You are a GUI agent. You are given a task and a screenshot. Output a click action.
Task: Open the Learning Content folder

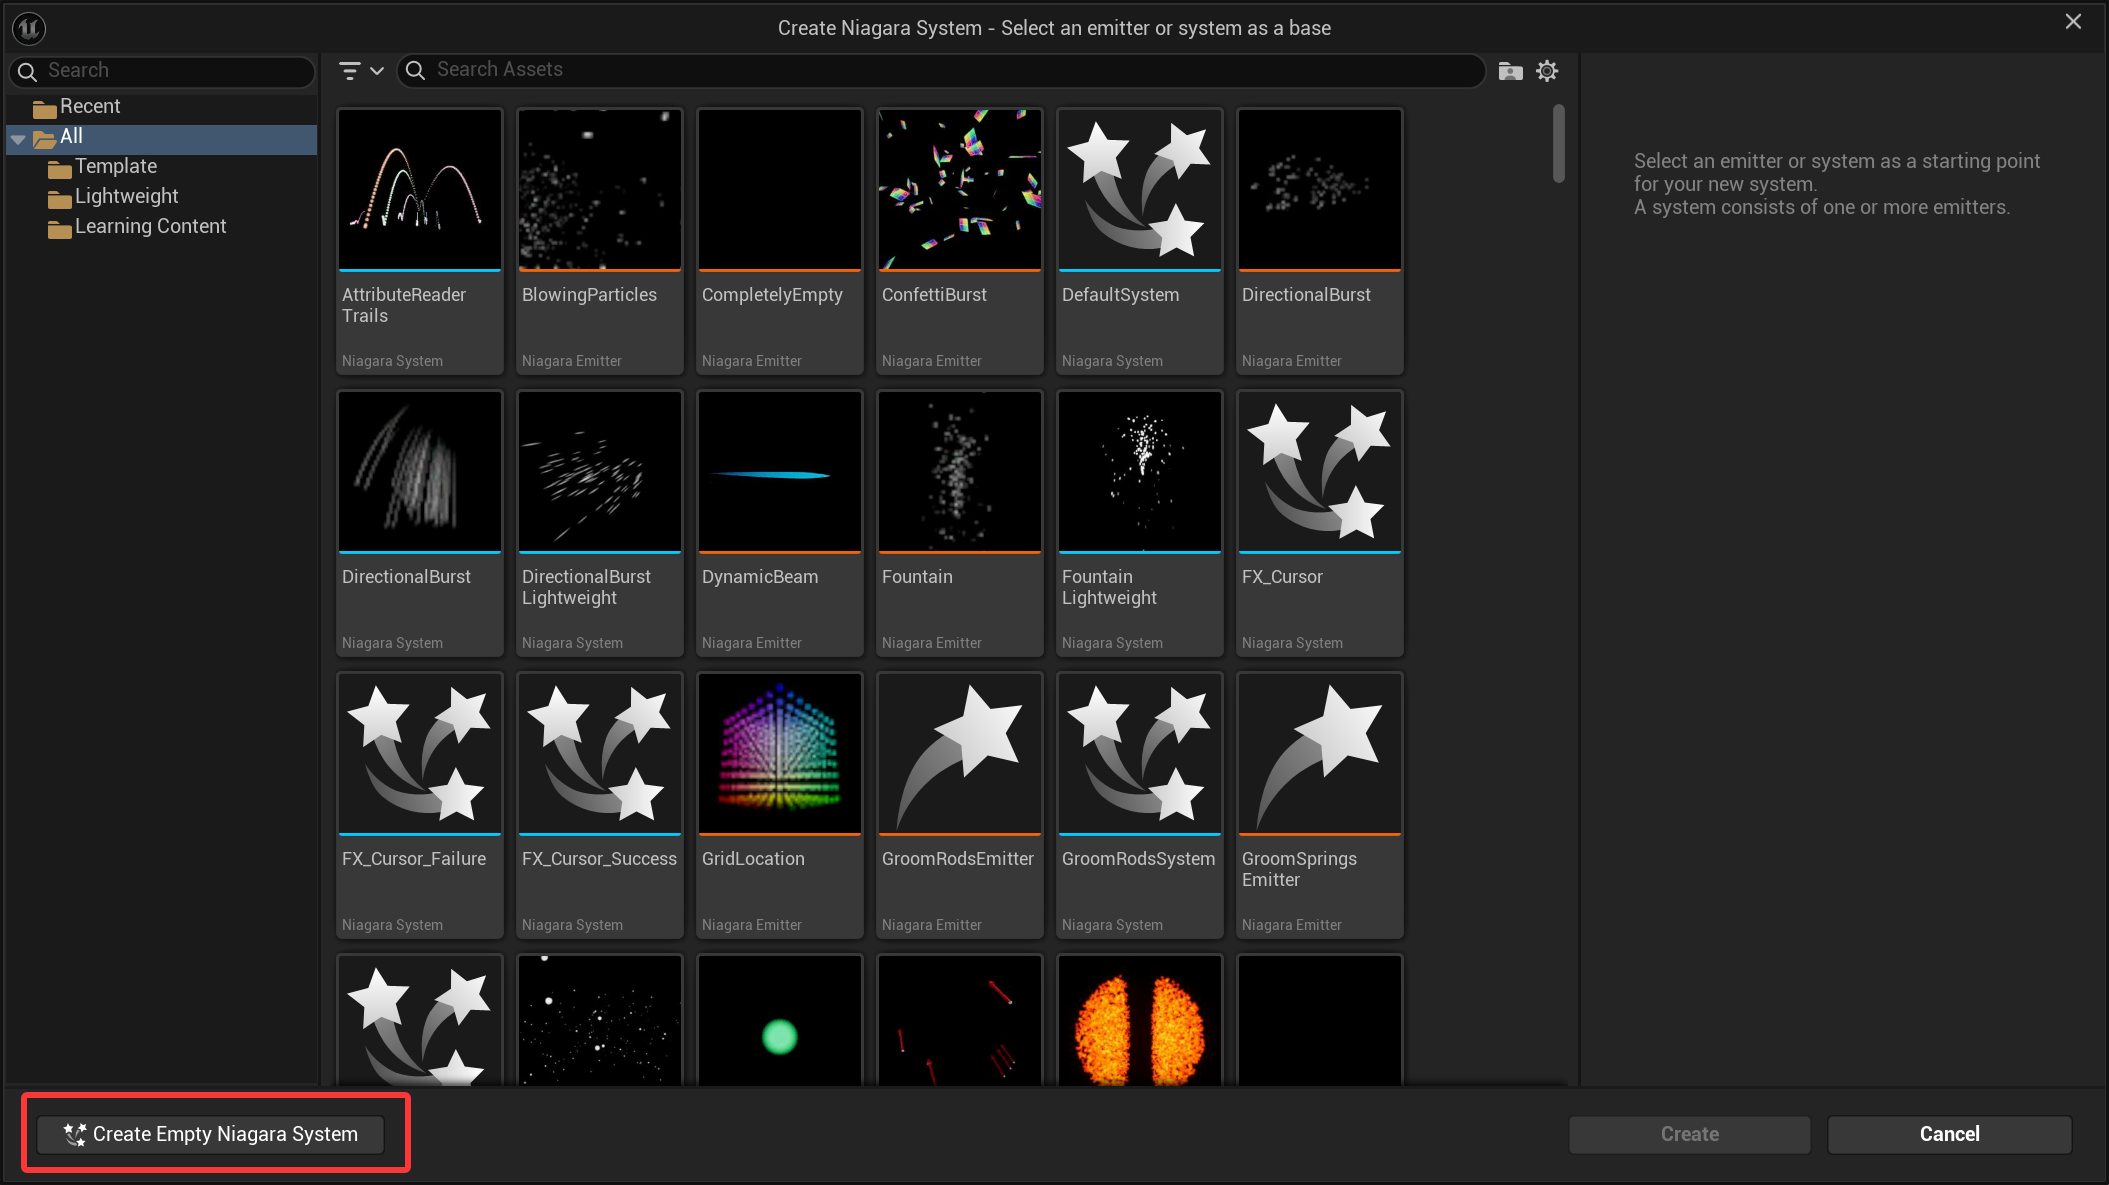pos(150,227)
